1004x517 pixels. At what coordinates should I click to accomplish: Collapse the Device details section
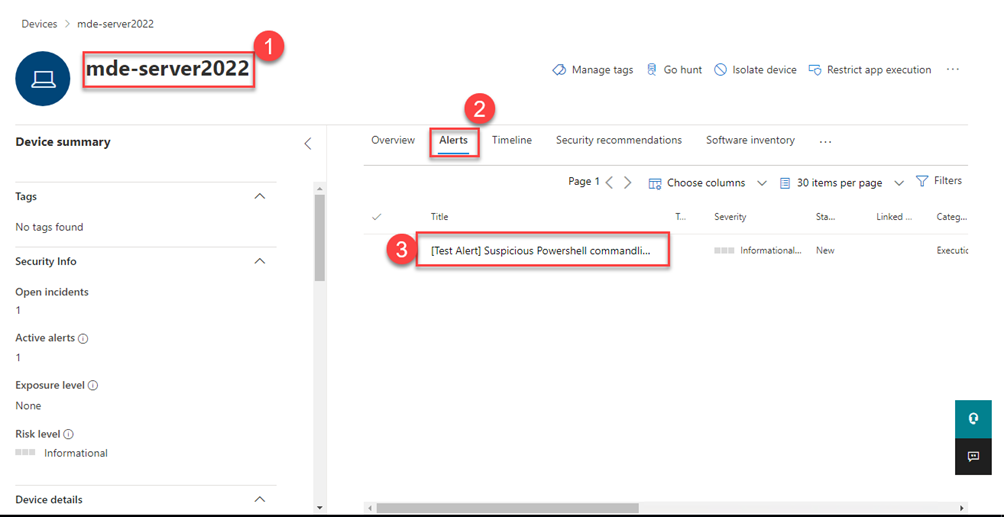(260, 499)
